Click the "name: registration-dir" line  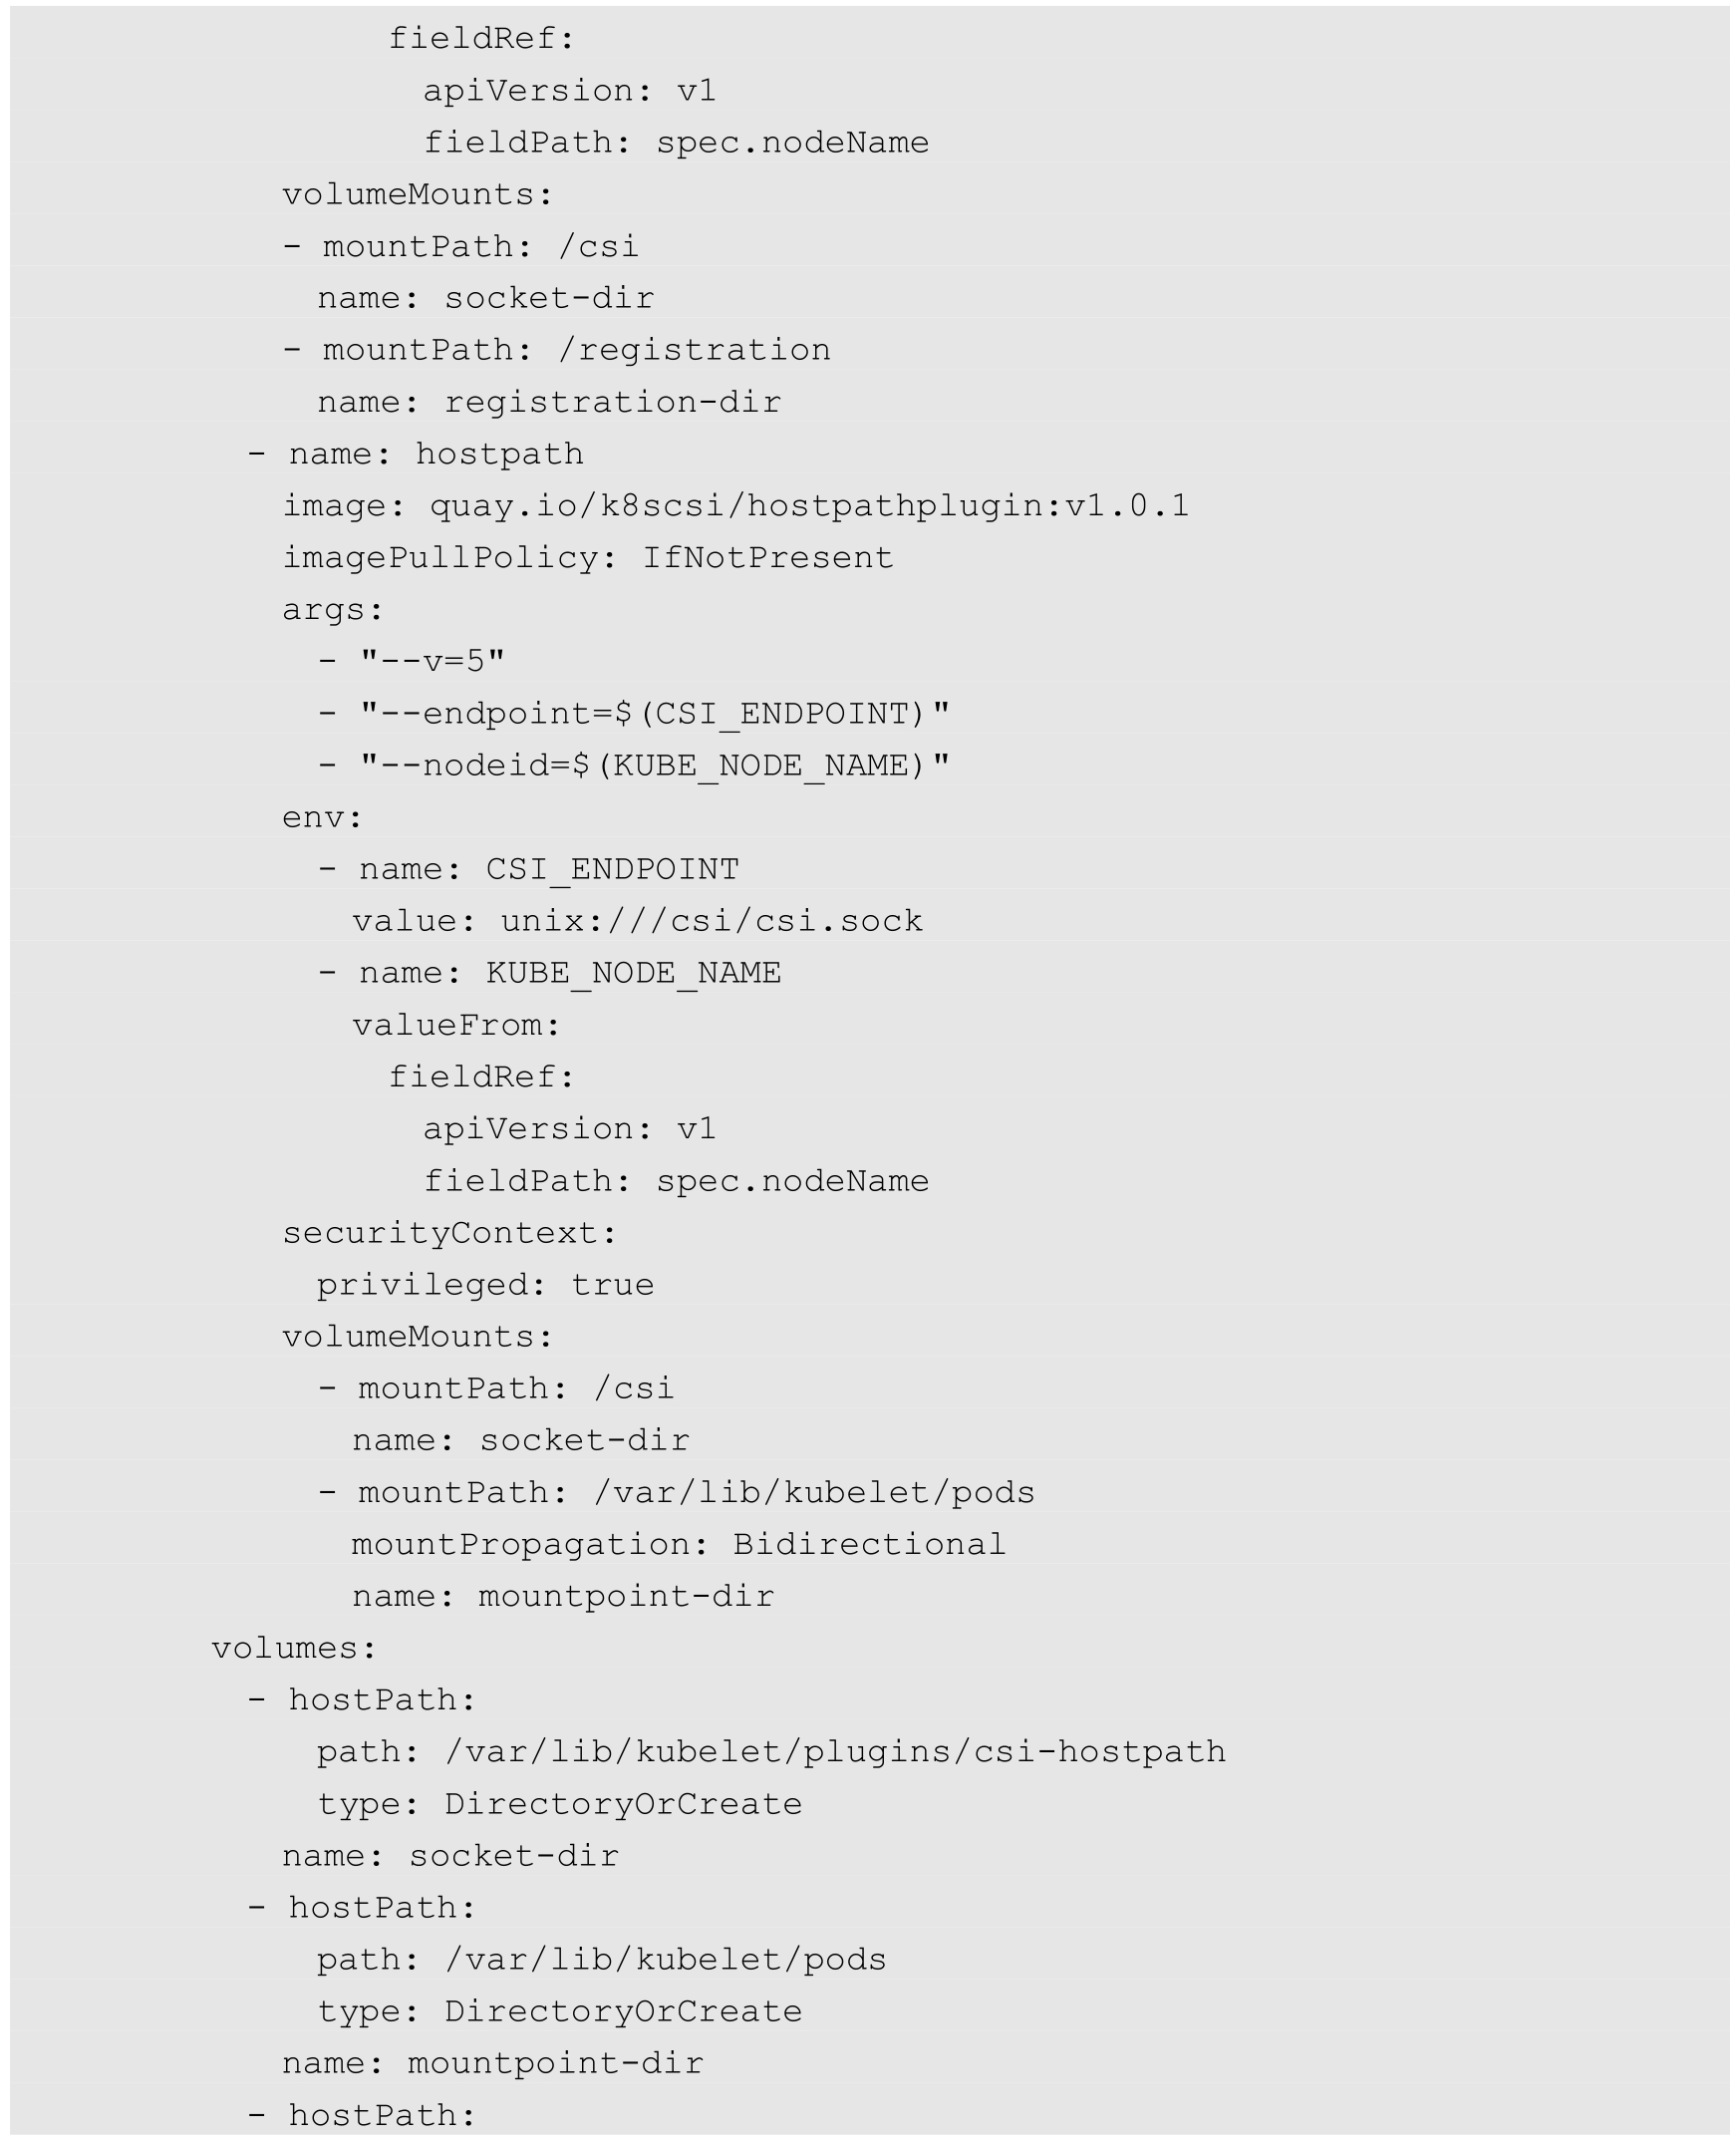click(549, 402)
